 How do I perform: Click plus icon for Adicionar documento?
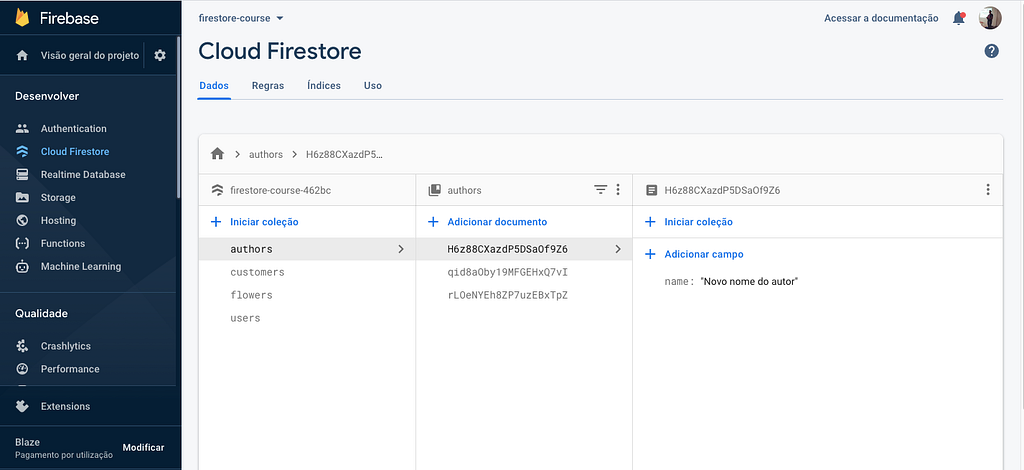432,222
